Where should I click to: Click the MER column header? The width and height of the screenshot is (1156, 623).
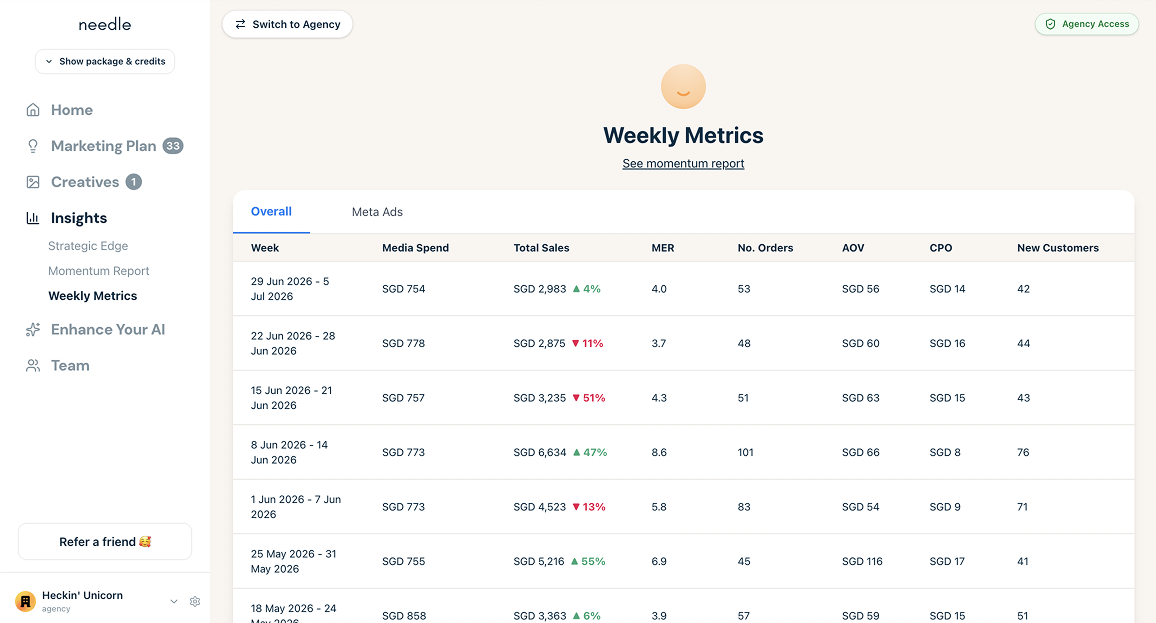pos(663,248)
